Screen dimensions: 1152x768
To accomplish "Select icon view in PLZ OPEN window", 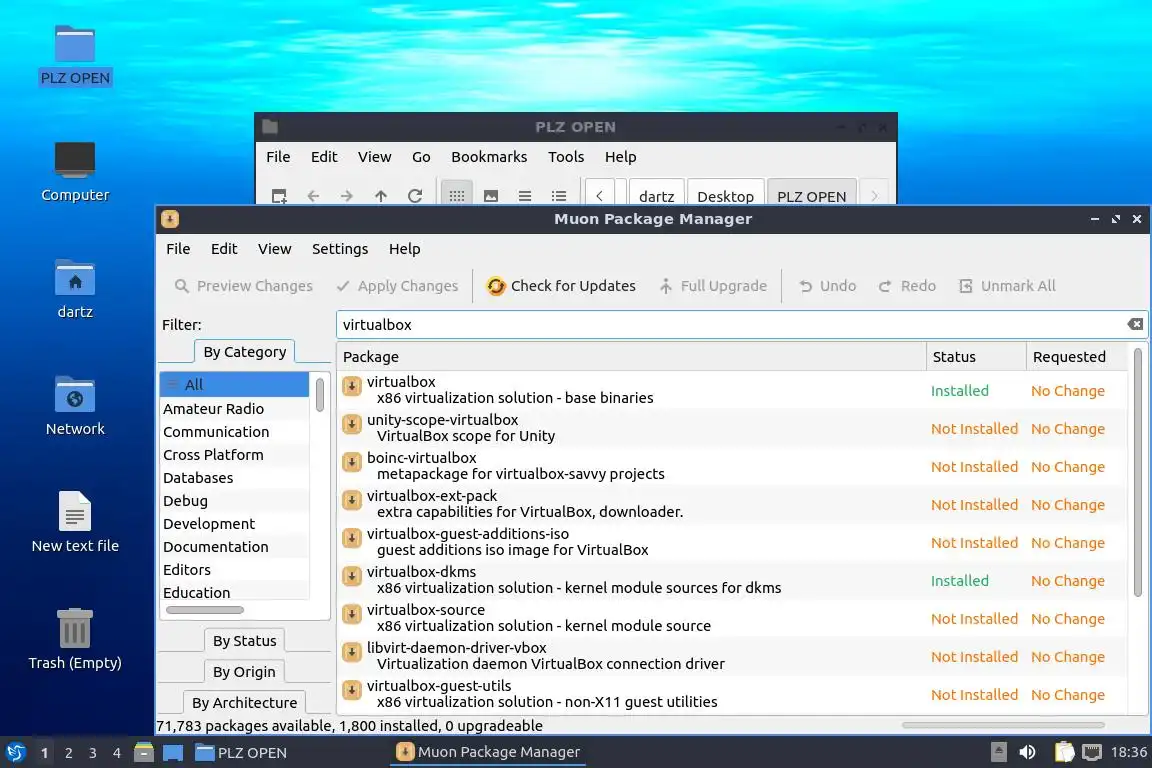I will [457, 195].
